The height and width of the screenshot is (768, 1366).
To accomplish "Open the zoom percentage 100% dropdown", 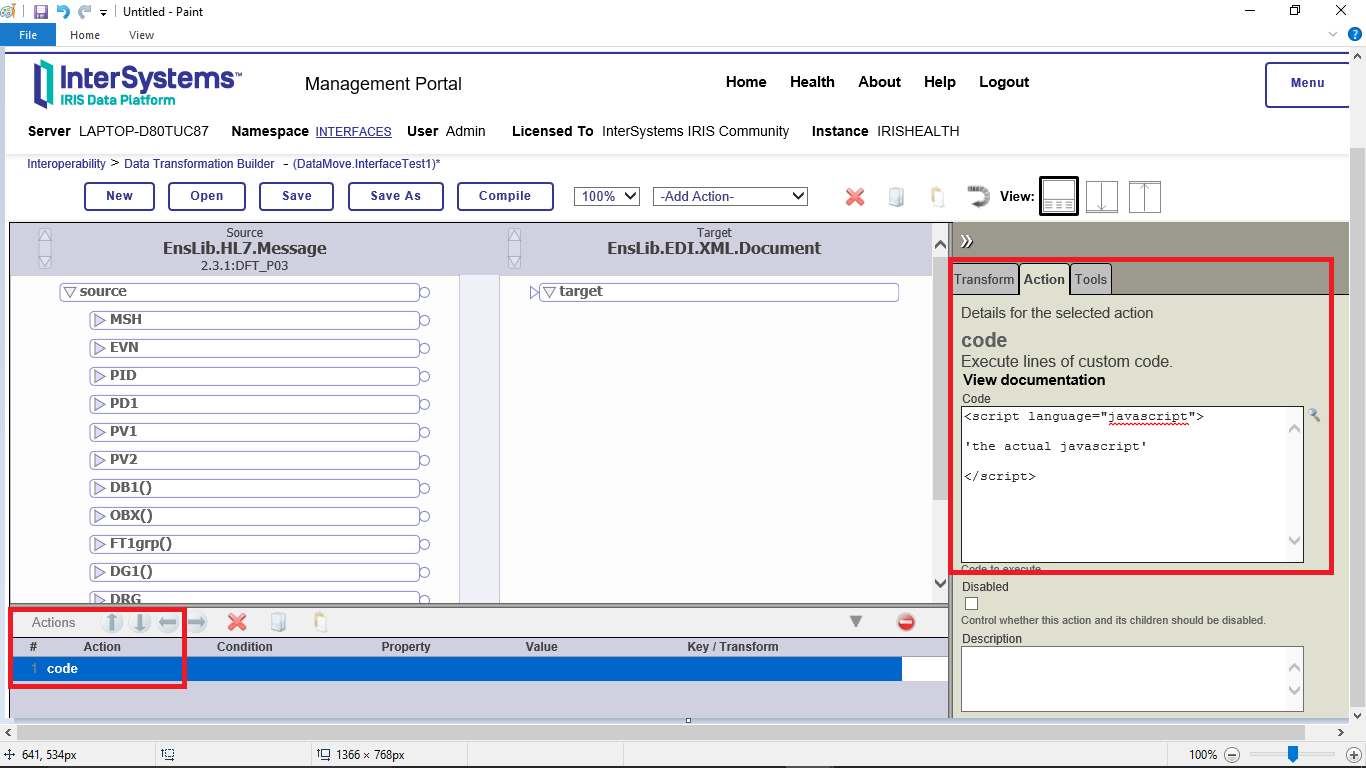I will click(607, 196).
